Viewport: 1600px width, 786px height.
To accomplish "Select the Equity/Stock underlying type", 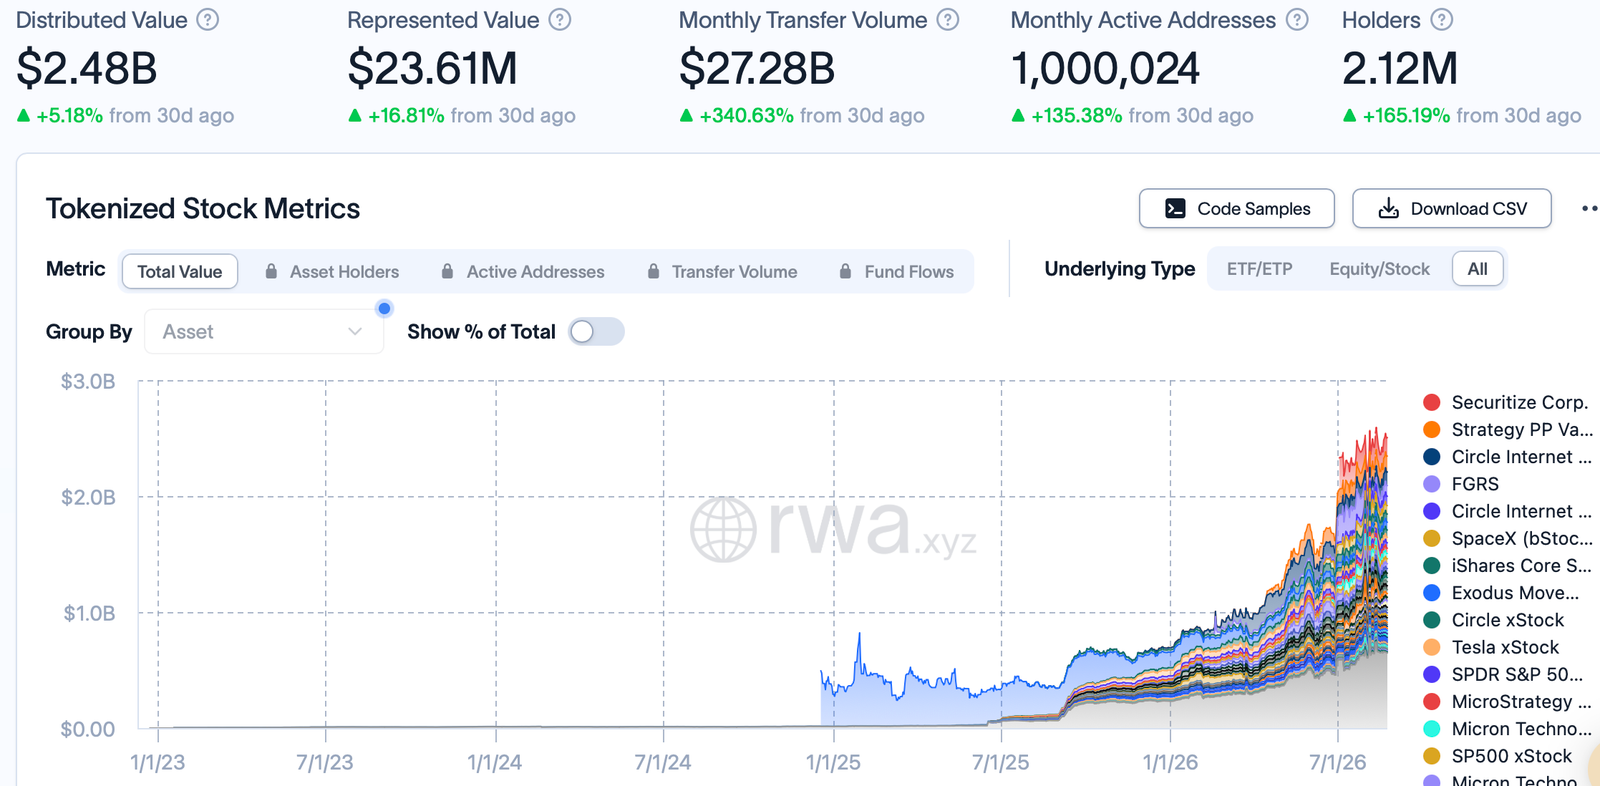I will 1379,269.
